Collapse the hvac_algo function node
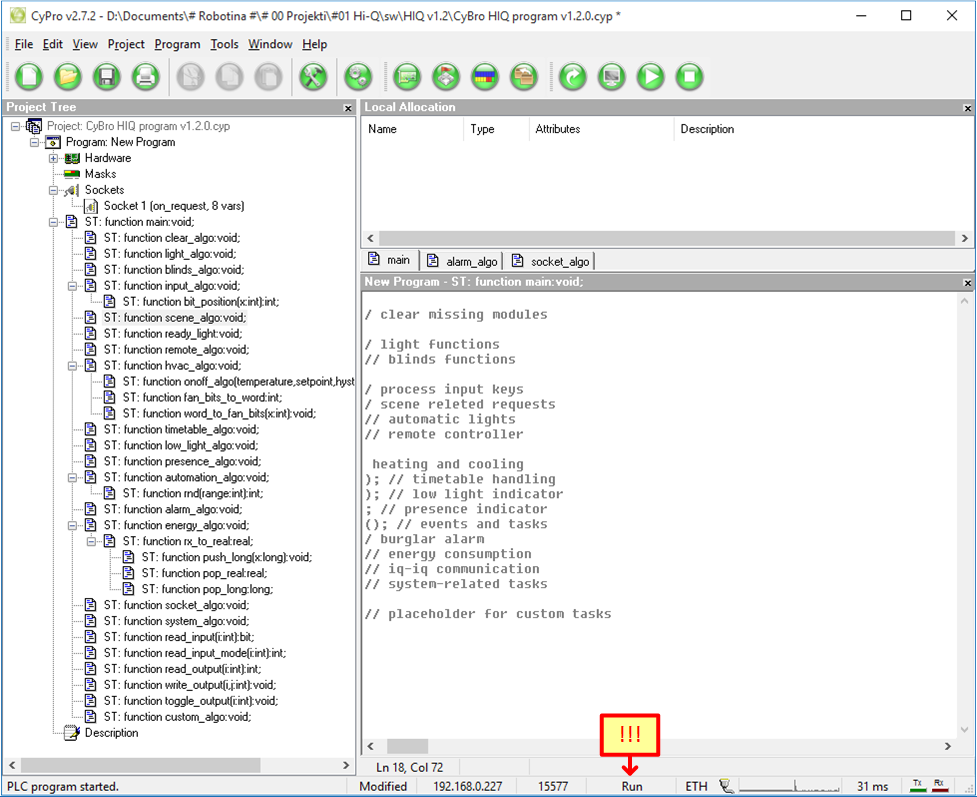Image resolution: width=977 pixels, height=797 pixels. 74,366
